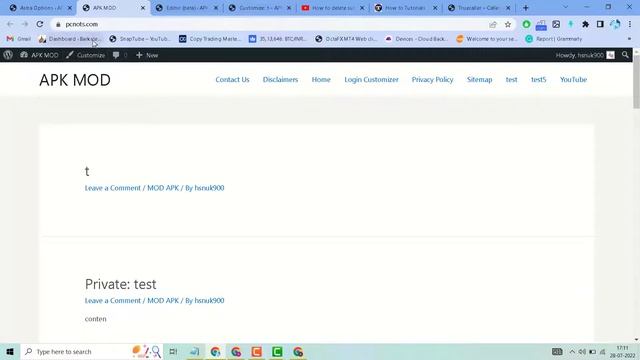This screenshot has width=640, height=360.
Task: Focus the 'Type here to search' taskbar box
Action: point(91,351)
